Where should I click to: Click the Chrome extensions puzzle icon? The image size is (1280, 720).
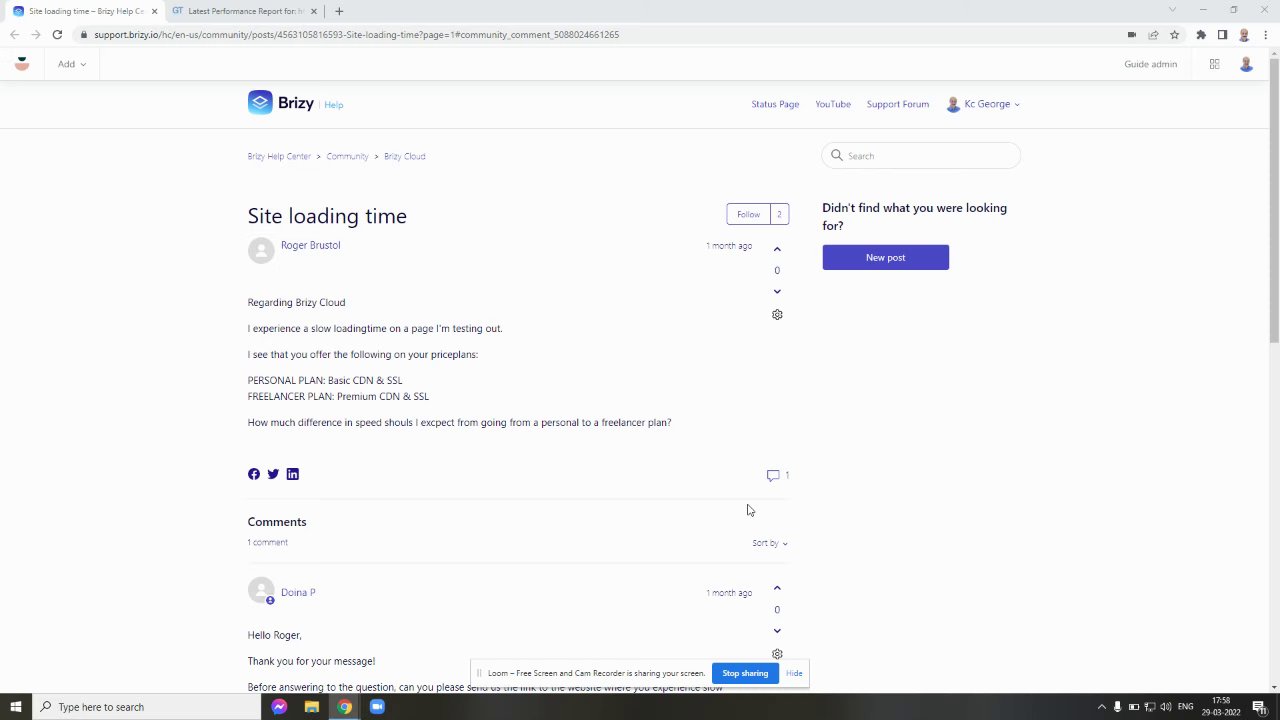pos(1201,34)
